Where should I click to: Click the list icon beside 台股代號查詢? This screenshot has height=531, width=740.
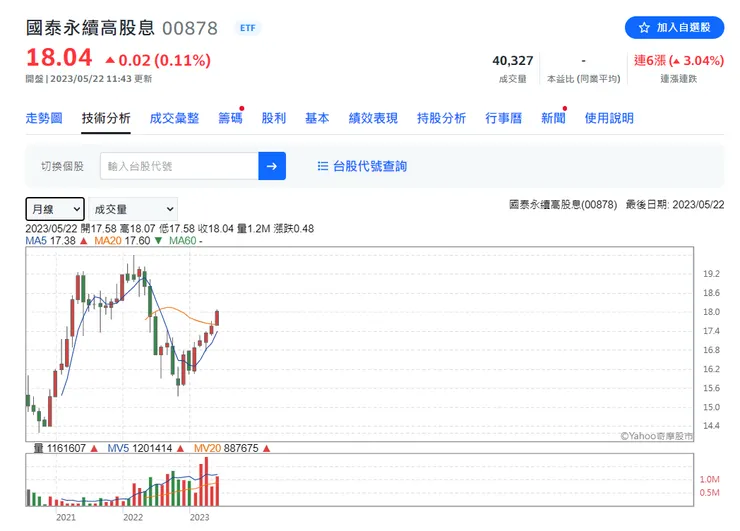pos(323,166)
